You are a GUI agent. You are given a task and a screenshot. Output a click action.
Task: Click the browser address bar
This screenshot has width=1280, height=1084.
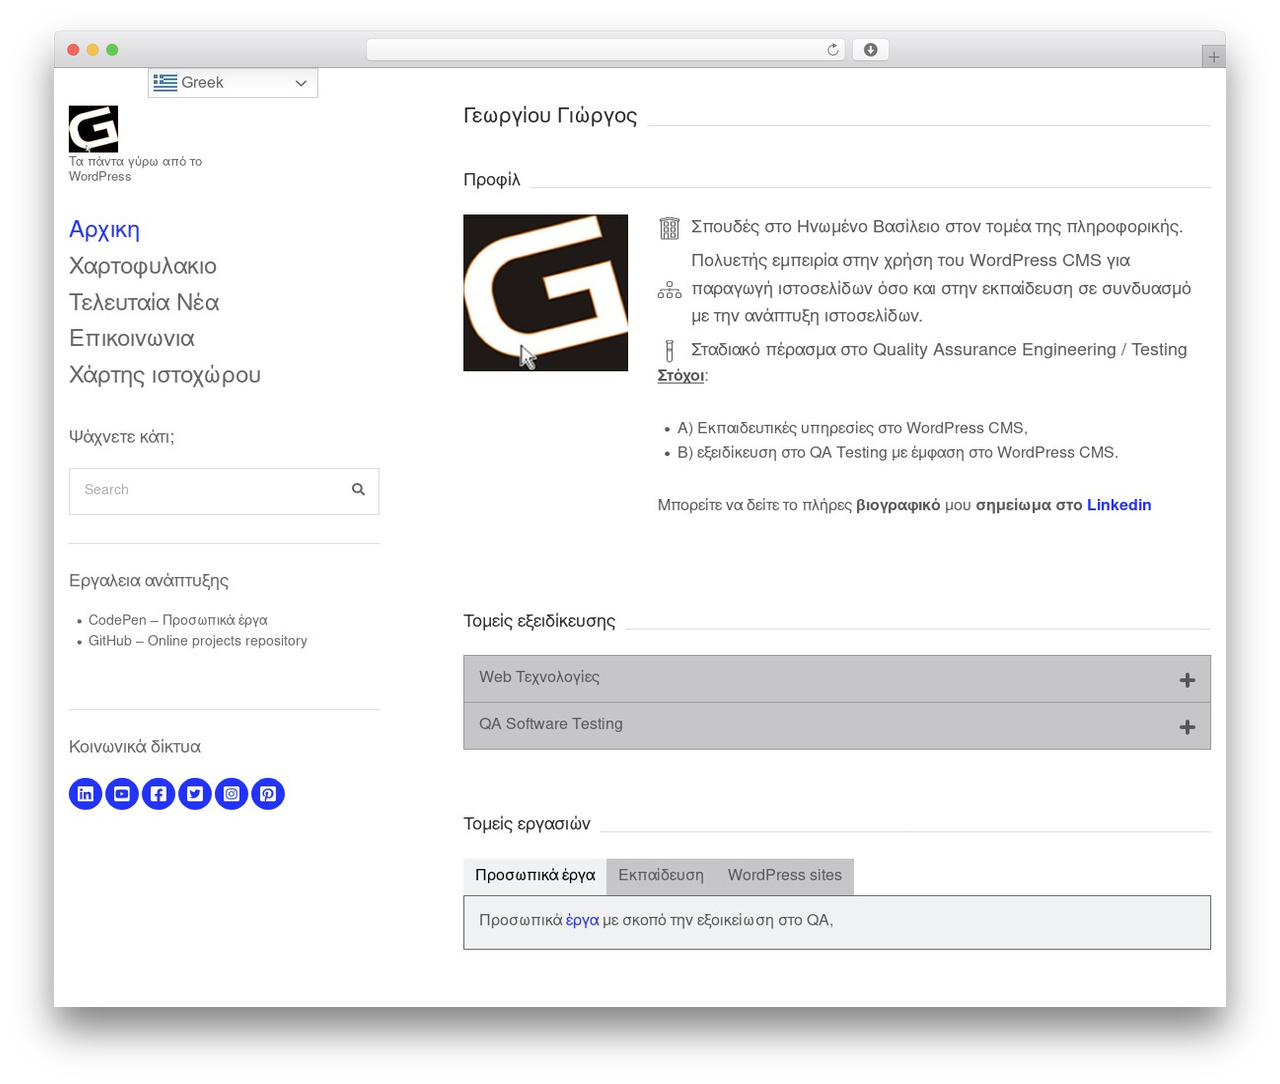(606, 50)
